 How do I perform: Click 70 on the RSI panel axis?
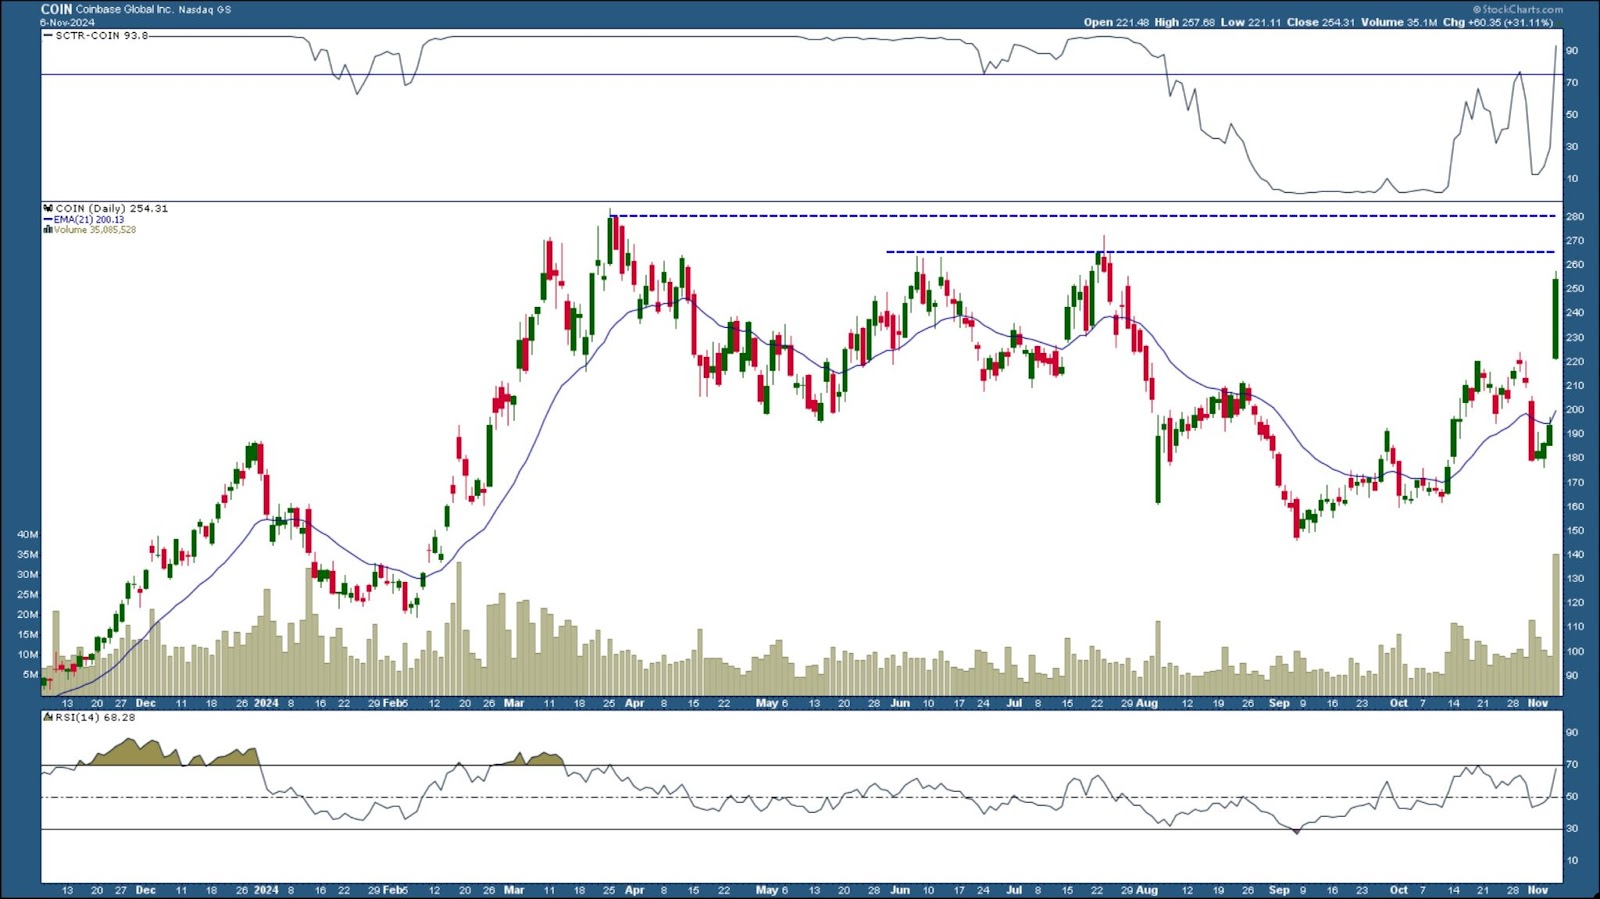pos(1572,765)
